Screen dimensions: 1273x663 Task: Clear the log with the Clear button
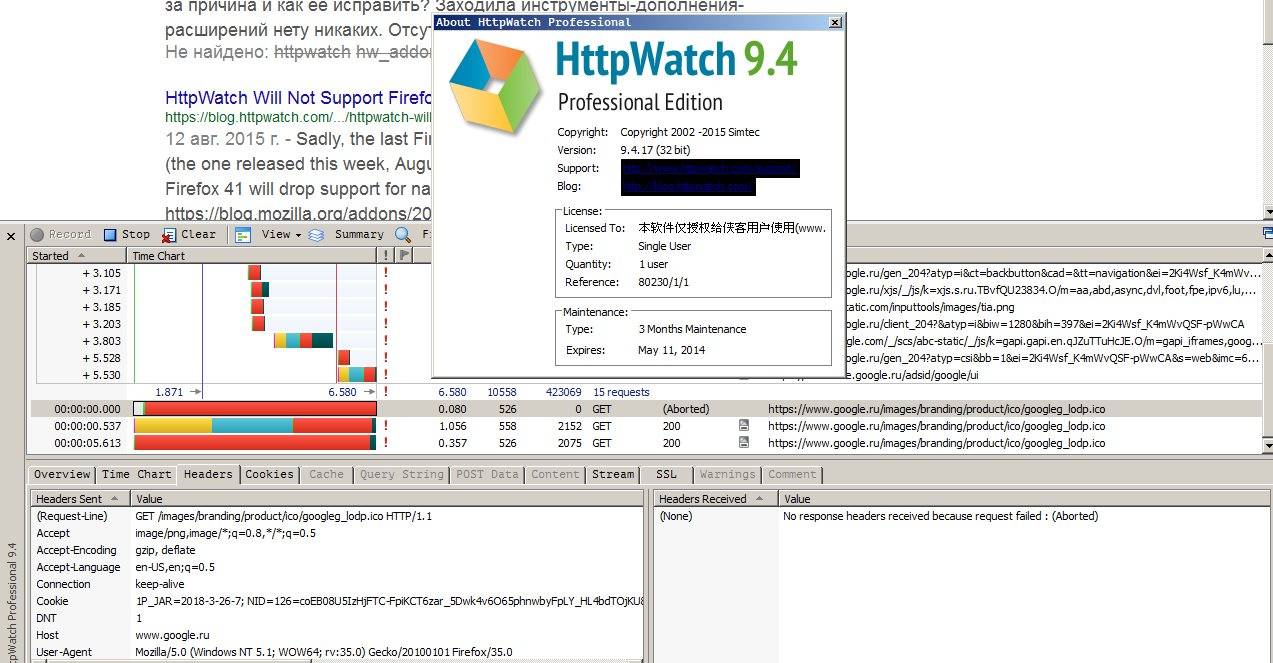click(188, 235)
